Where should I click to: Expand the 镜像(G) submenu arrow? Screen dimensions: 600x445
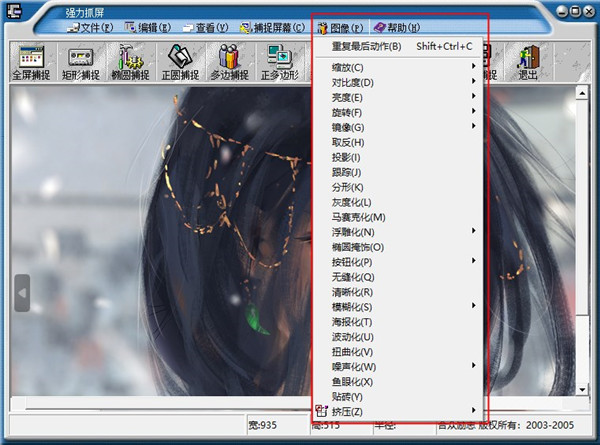pyautogui.click(x=473, y=126)
